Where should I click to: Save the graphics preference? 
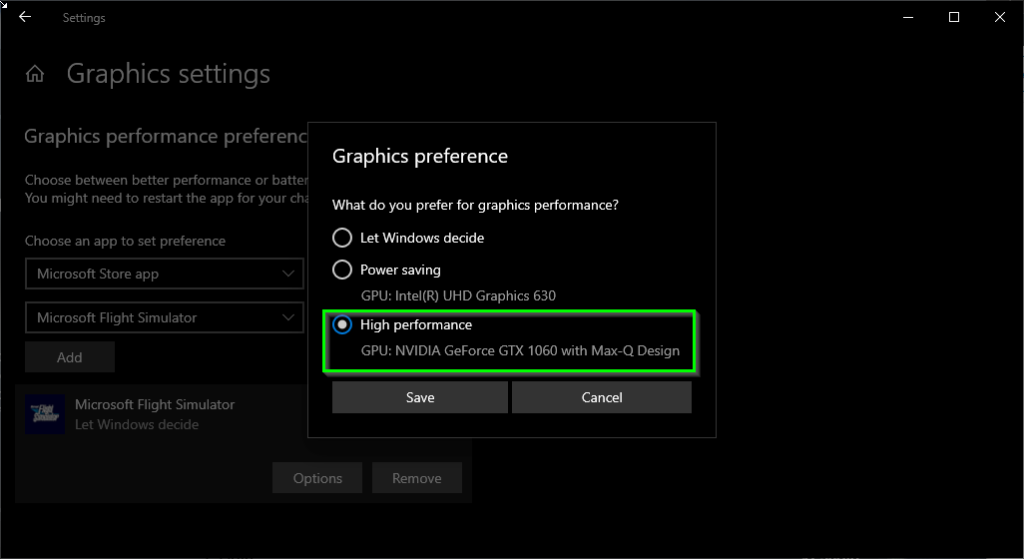(x=420, y=397)
